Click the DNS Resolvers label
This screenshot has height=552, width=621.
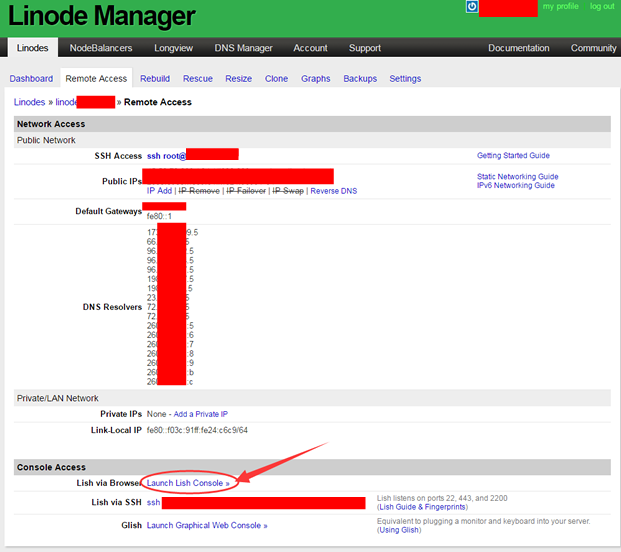[112, 307]
